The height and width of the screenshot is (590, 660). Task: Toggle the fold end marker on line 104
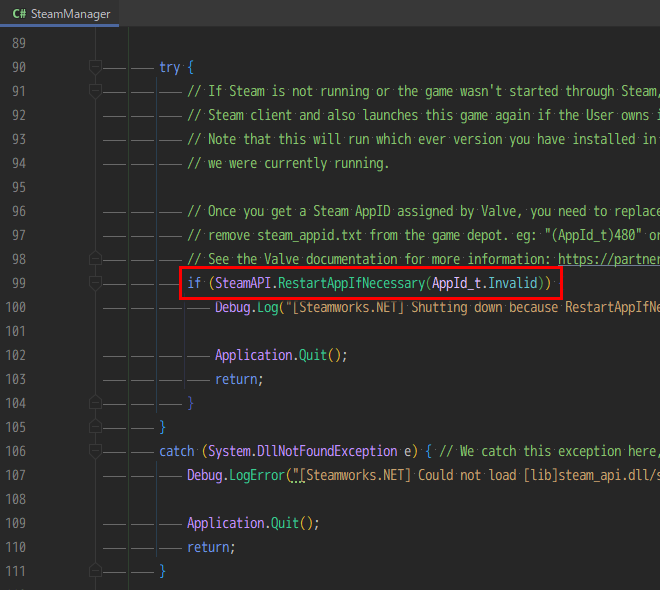tap(96, 403)
